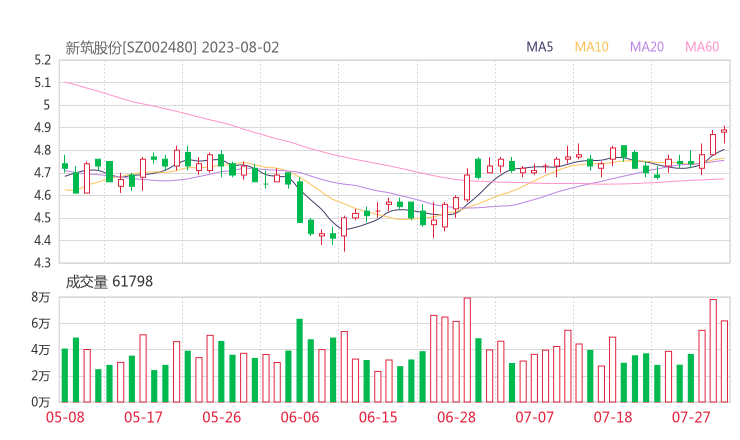Screen dimensions: 740x440
Task: Click the MA60 legend entry
Action: [x=702, y=47]
